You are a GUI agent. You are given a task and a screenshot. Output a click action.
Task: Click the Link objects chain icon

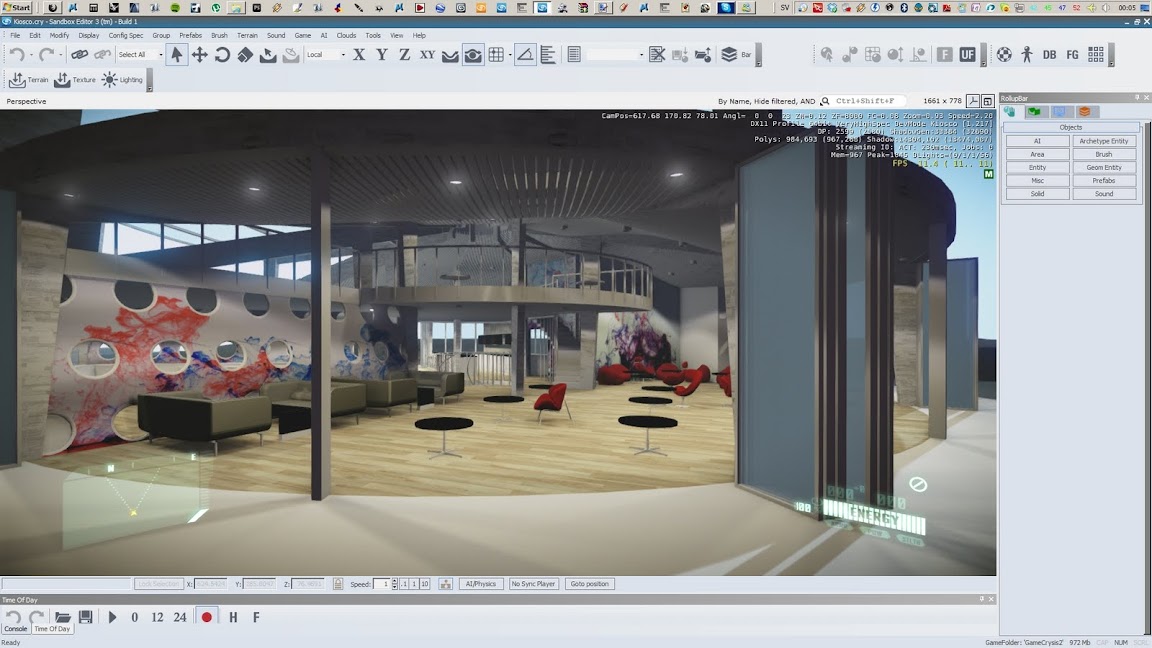pos(79,55)
